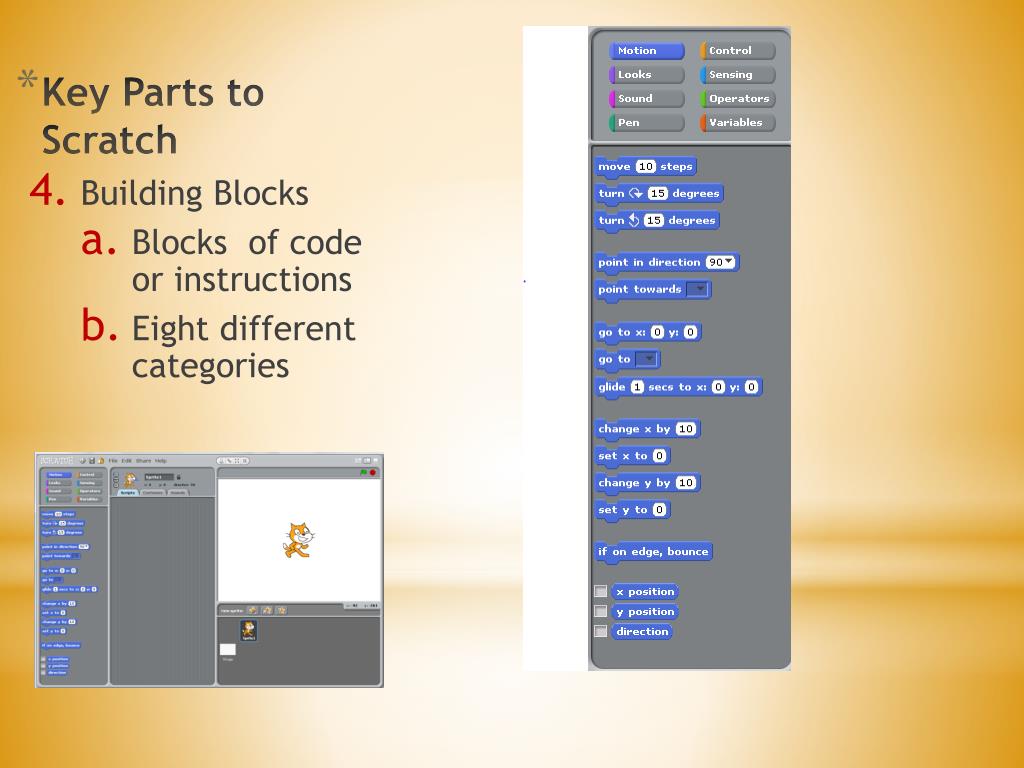Select the Stage thumbnail in small Scratch window
Viewport: 1024px width, 768px height.
pyautogui.click(x=228, y=651)
